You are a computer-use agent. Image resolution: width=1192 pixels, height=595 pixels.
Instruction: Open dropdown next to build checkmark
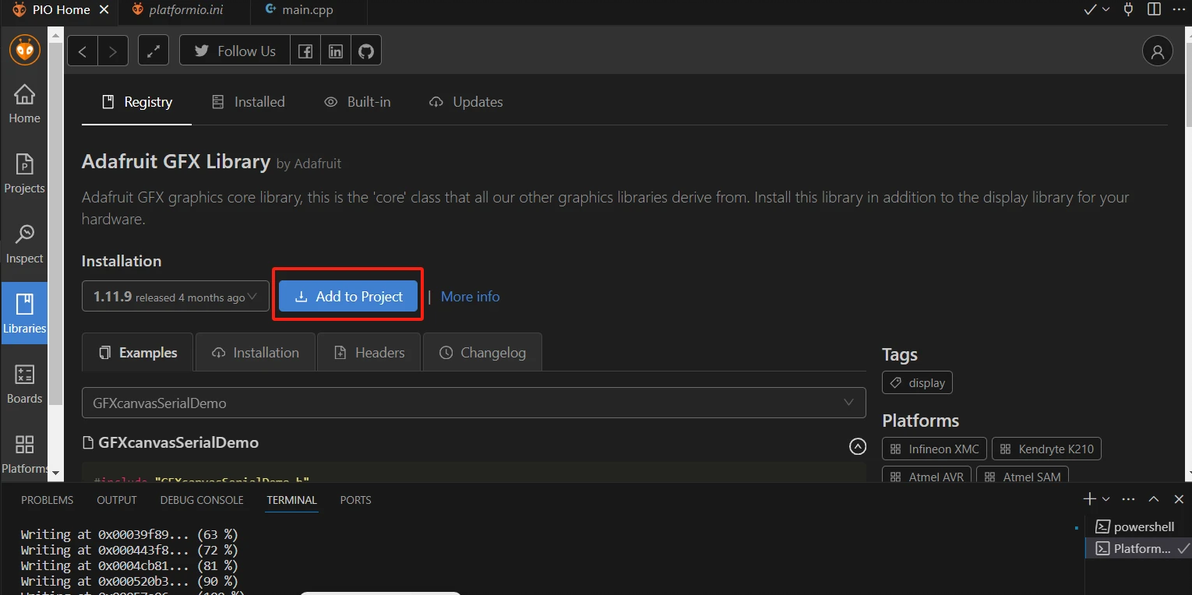(1106, 10)
